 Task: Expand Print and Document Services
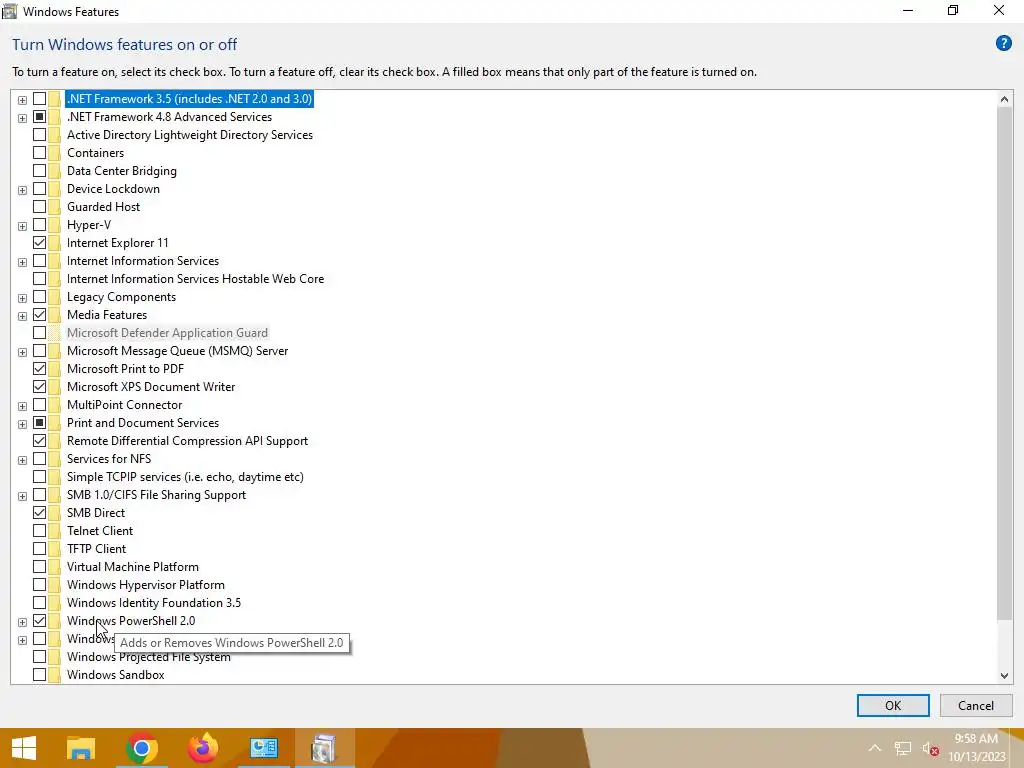(22, 424)
